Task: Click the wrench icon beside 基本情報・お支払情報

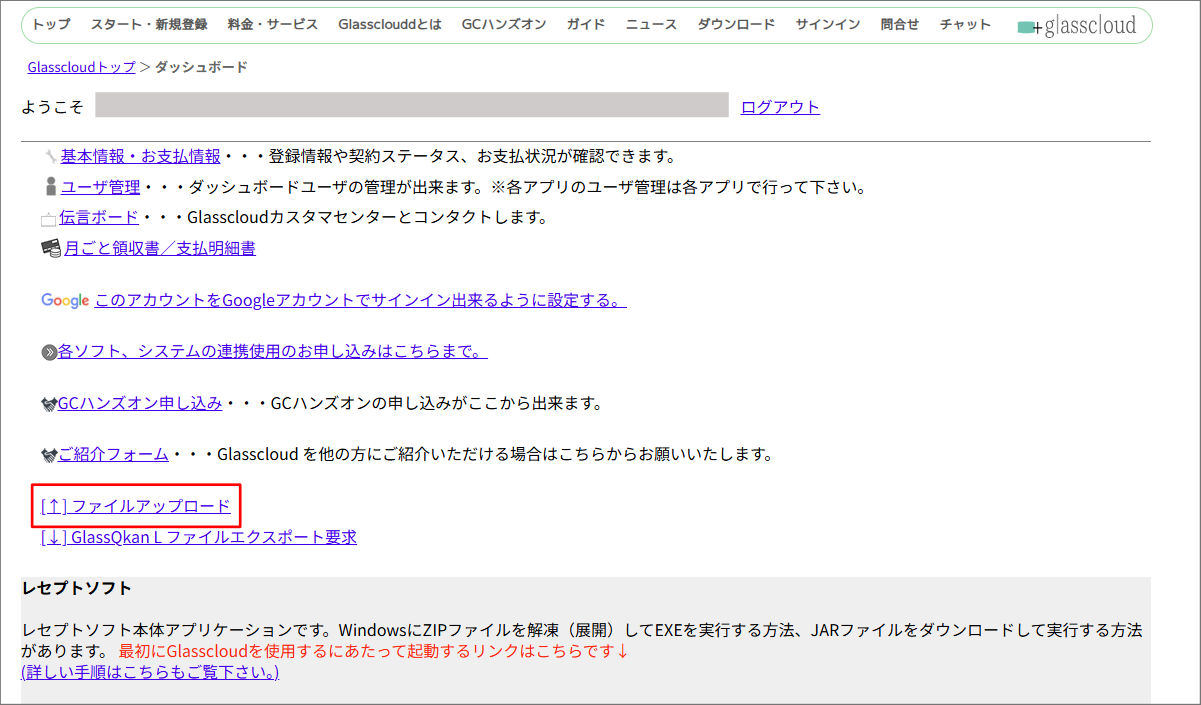Action: click(50, 155)
